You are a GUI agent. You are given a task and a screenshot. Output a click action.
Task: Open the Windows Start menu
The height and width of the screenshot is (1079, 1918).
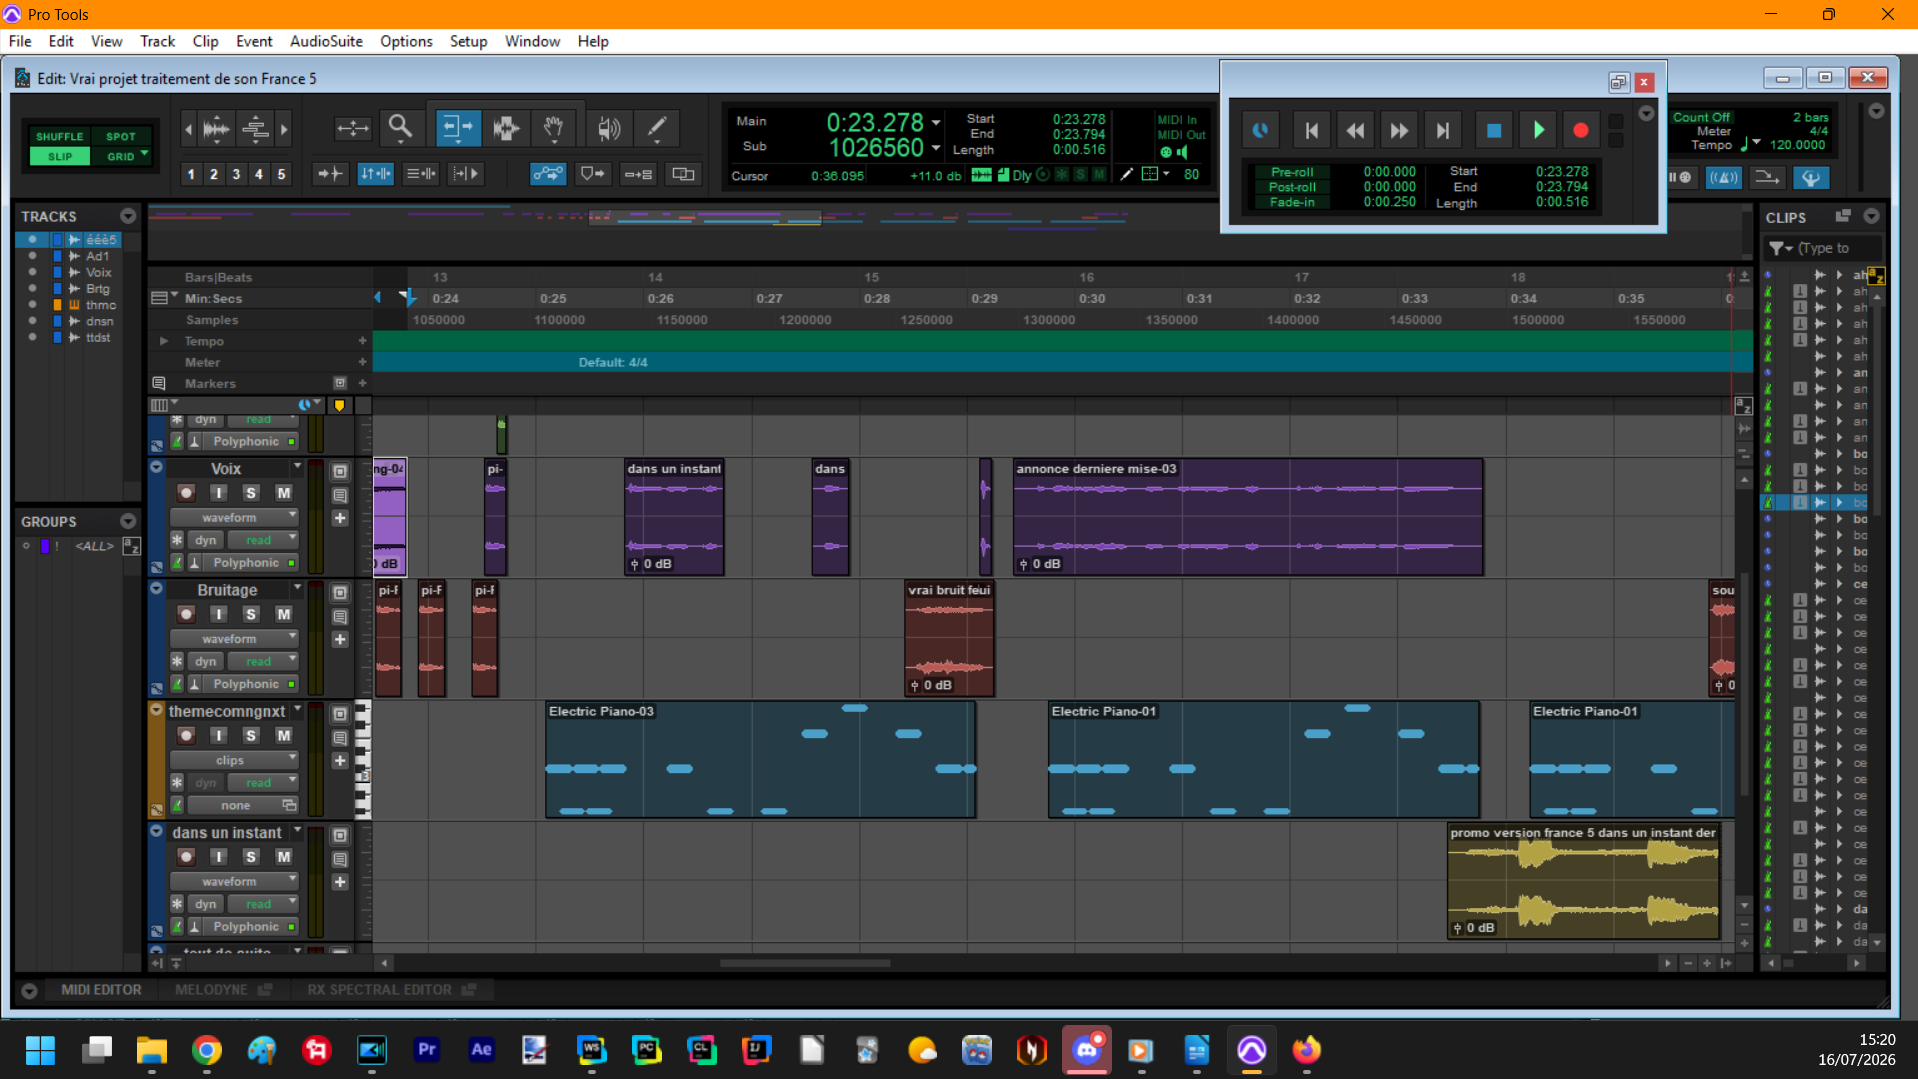pos(41,1050)
